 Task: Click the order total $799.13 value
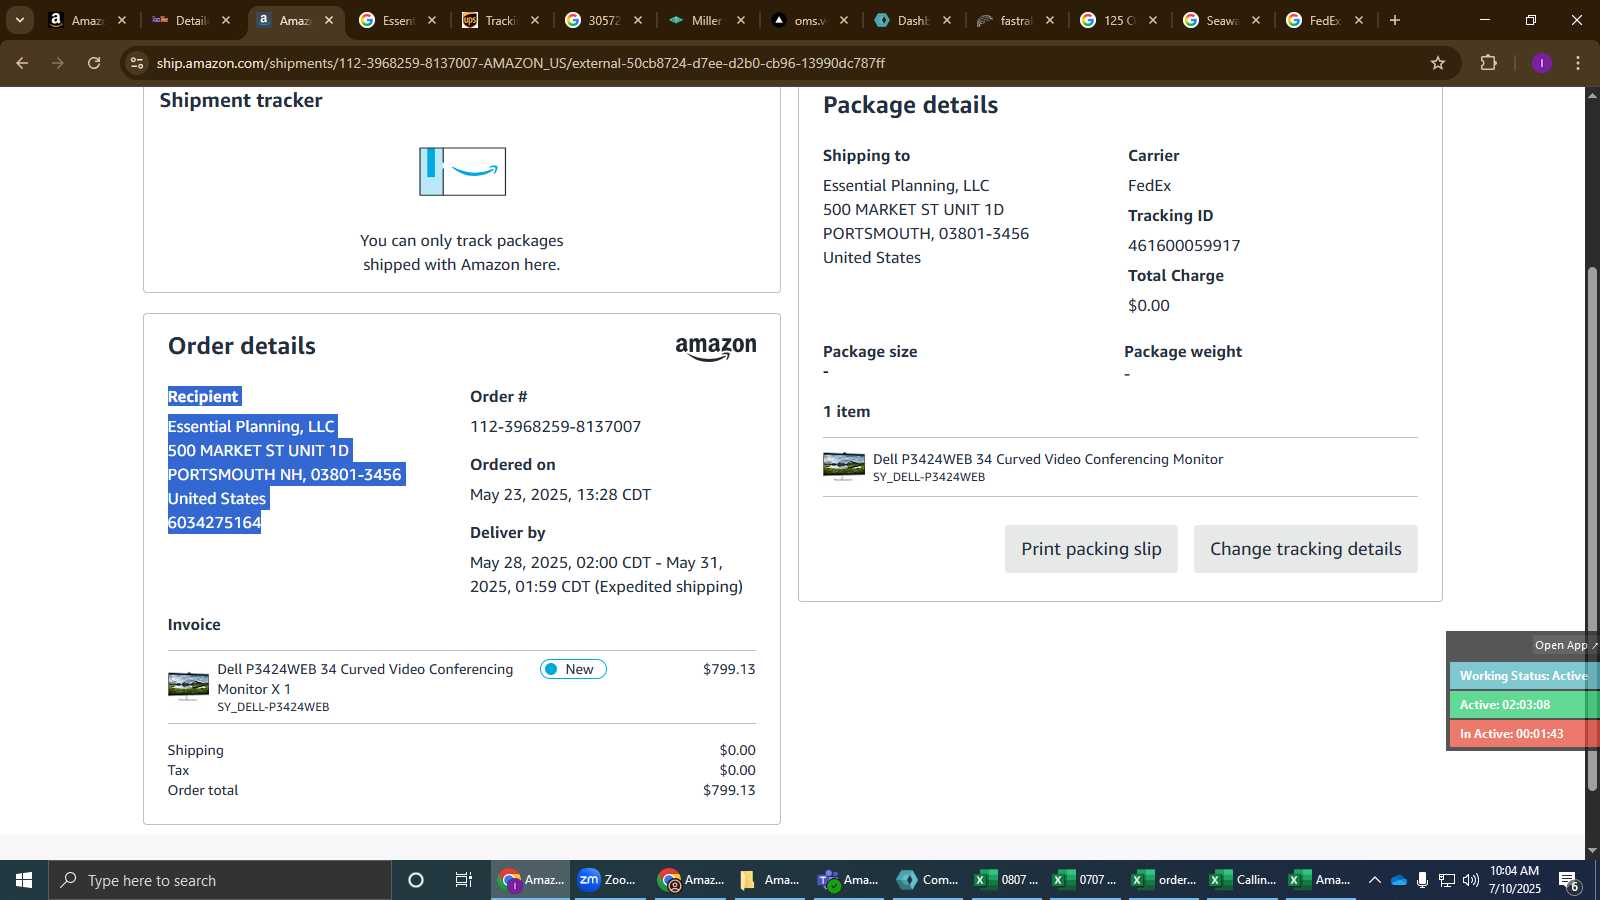(x=729, y=790)
